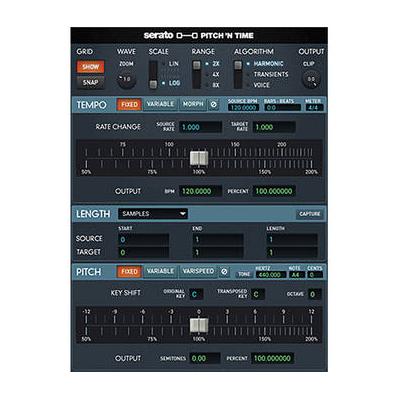This screenshot has width=400, height=400.
Task: Edit the Source BPM field
Action: [x=243, y=108]
